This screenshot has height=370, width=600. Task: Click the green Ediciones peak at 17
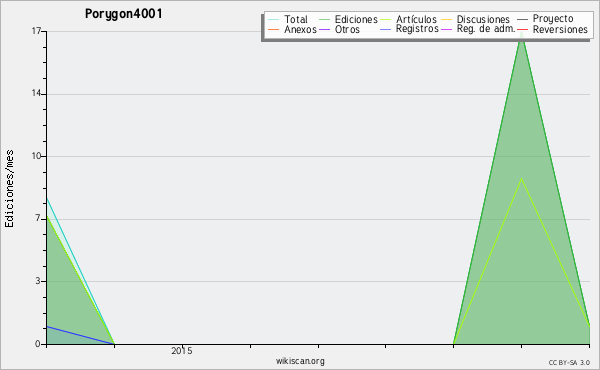tap(522, 32)
